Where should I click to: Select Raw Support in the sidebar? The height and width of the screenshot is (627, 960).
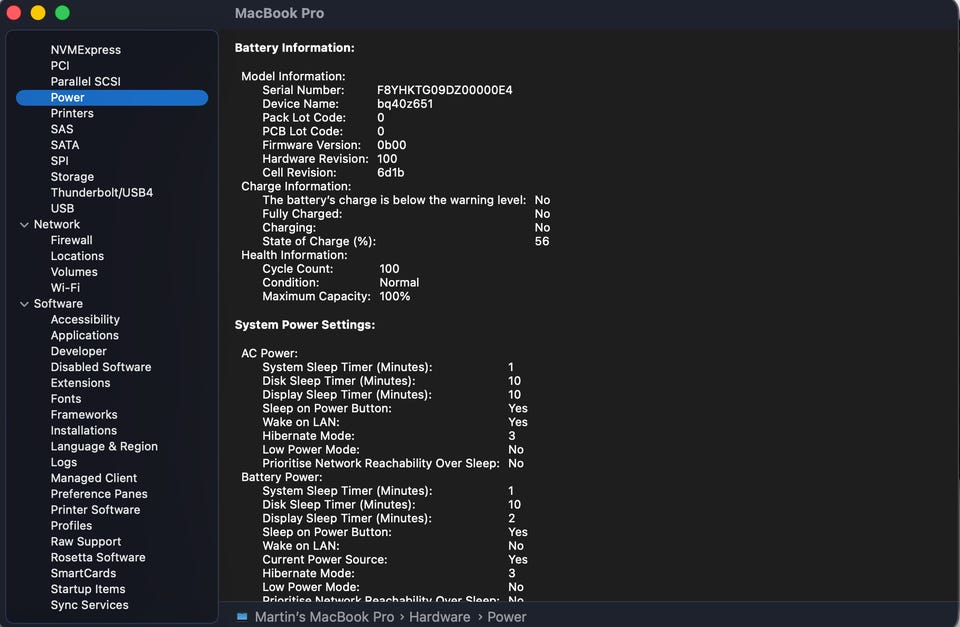pos(86,542)
